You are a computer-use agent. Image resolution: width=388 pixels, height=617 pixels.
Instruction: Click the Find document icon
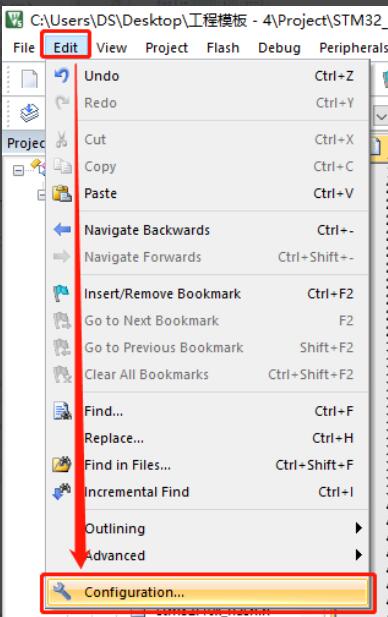click(x=62, y=411)
